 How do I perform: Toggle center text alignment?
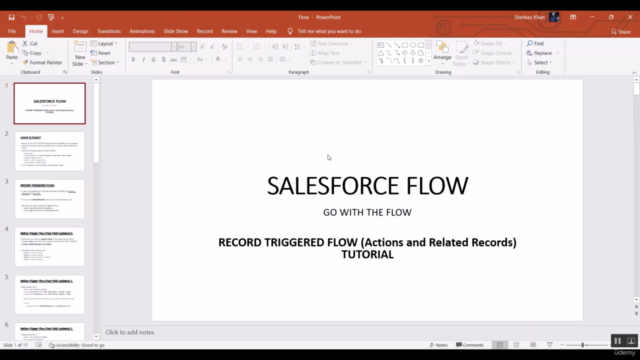click(250, 60)
